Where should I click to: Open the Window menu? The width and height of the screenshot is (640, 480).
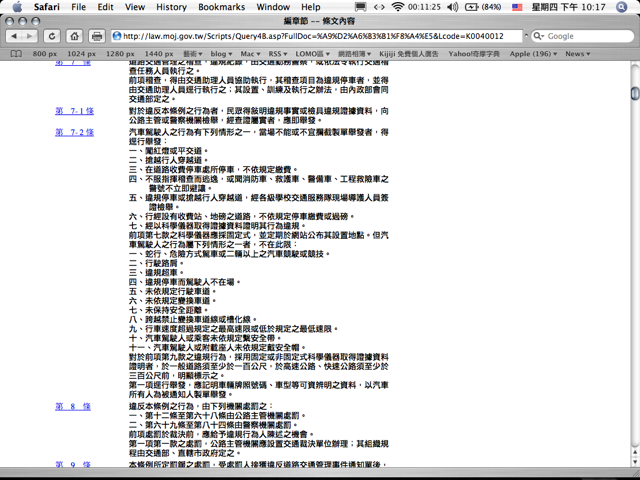point(273,7)
